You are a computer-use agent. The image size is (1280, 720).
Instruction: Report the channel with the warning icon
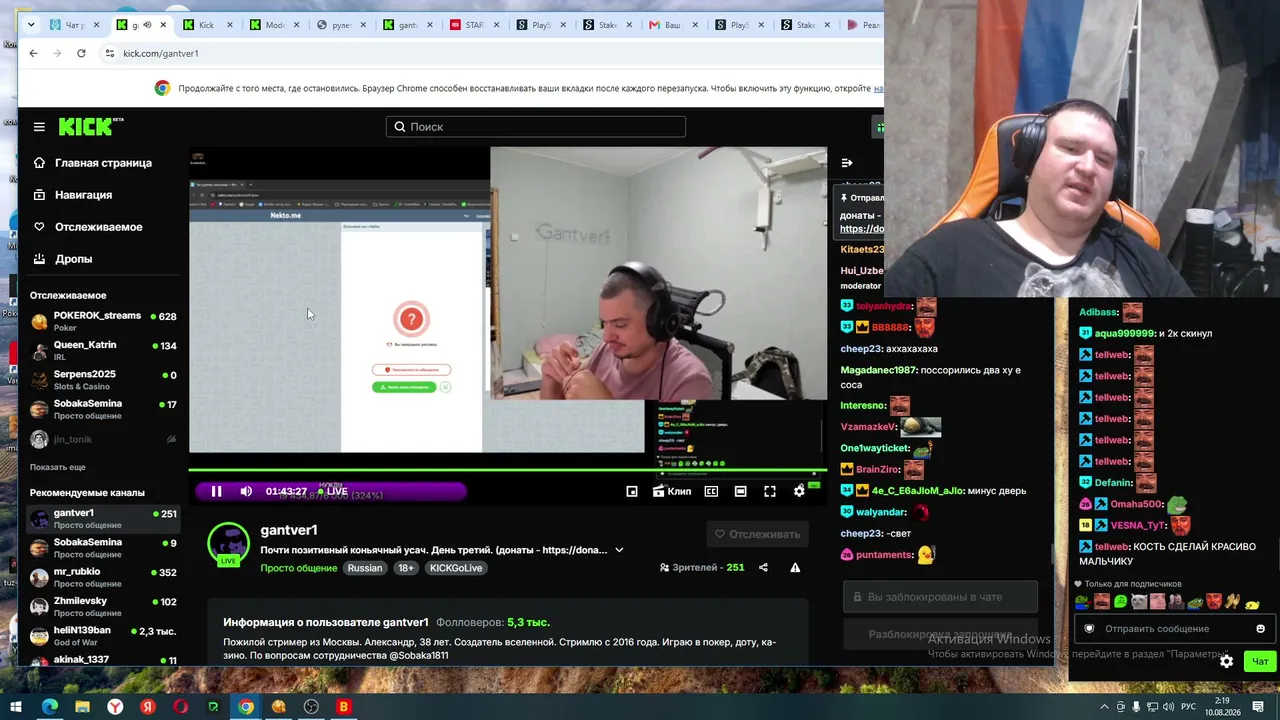tap(795, 568)
